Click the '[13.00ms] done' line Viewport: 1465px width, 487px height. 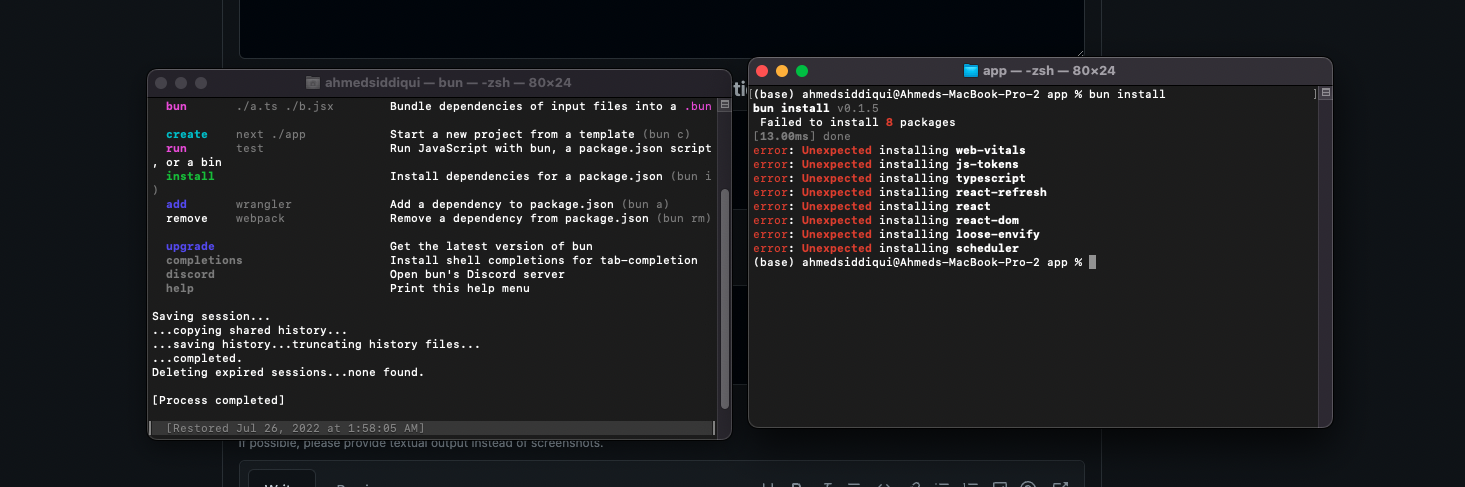click(x=802, y=136)
